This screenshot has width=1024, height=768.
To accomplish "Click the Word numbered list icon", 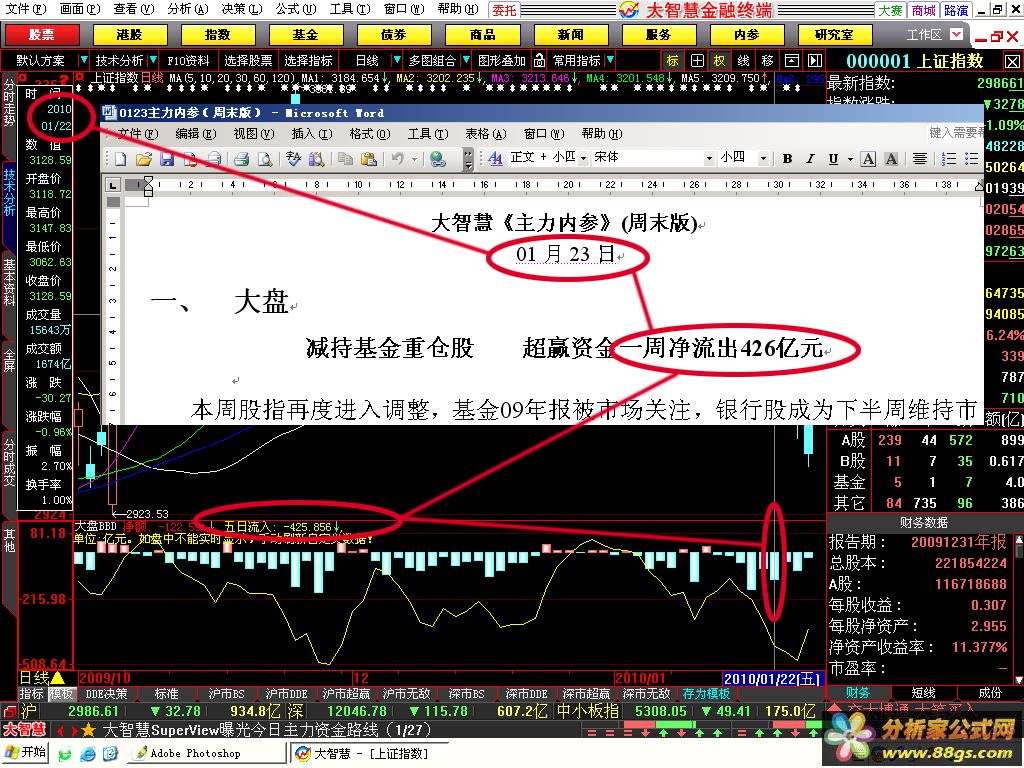I will coord(949,158).
